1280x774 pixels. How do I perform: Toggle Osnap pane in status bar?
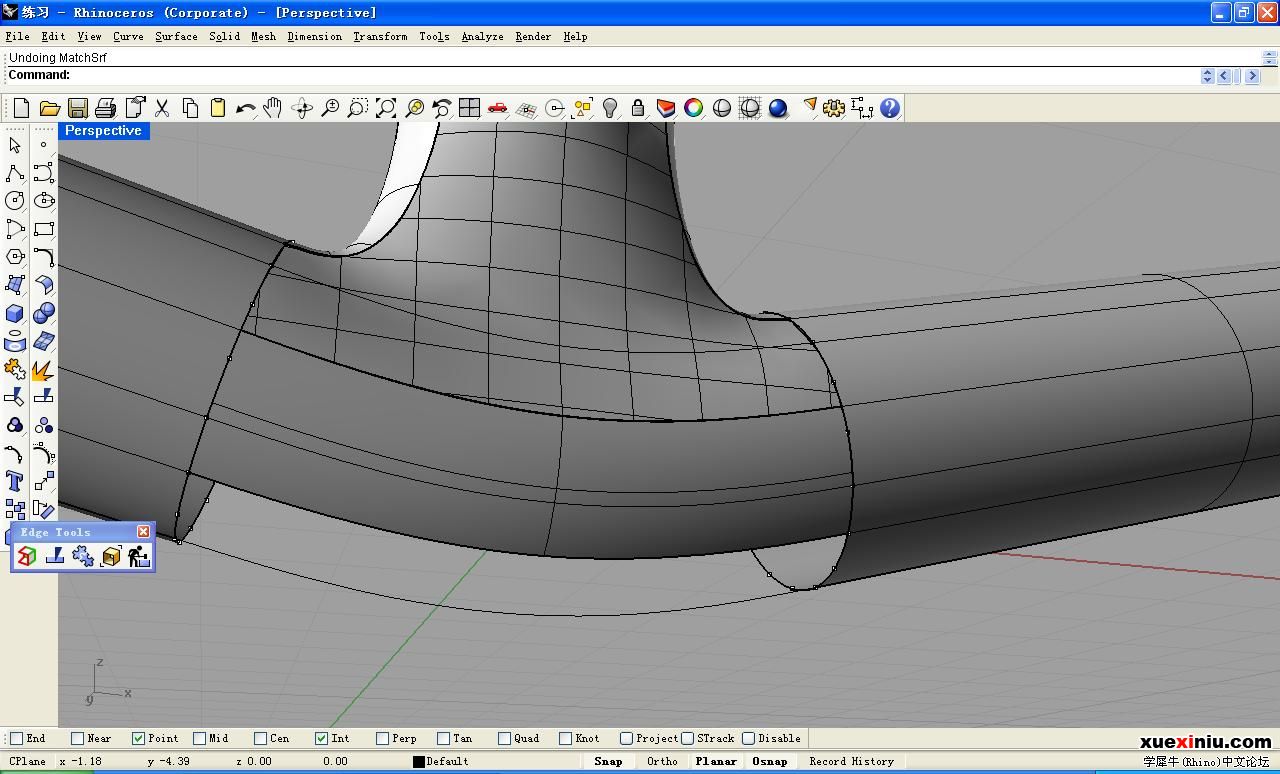(x=770, y=761)
